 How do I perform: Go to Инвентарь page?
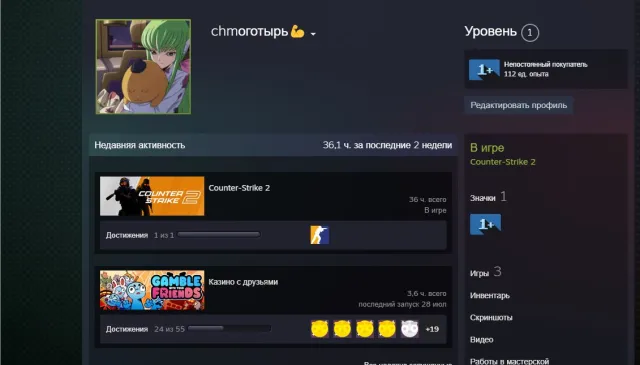(489, 296)
